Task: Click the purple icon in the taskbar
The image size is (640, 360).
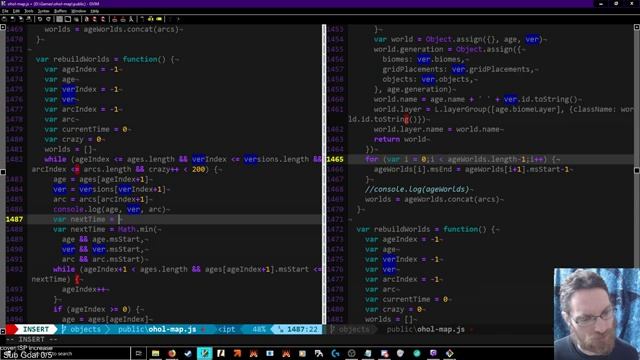Action: pos(433,353)
